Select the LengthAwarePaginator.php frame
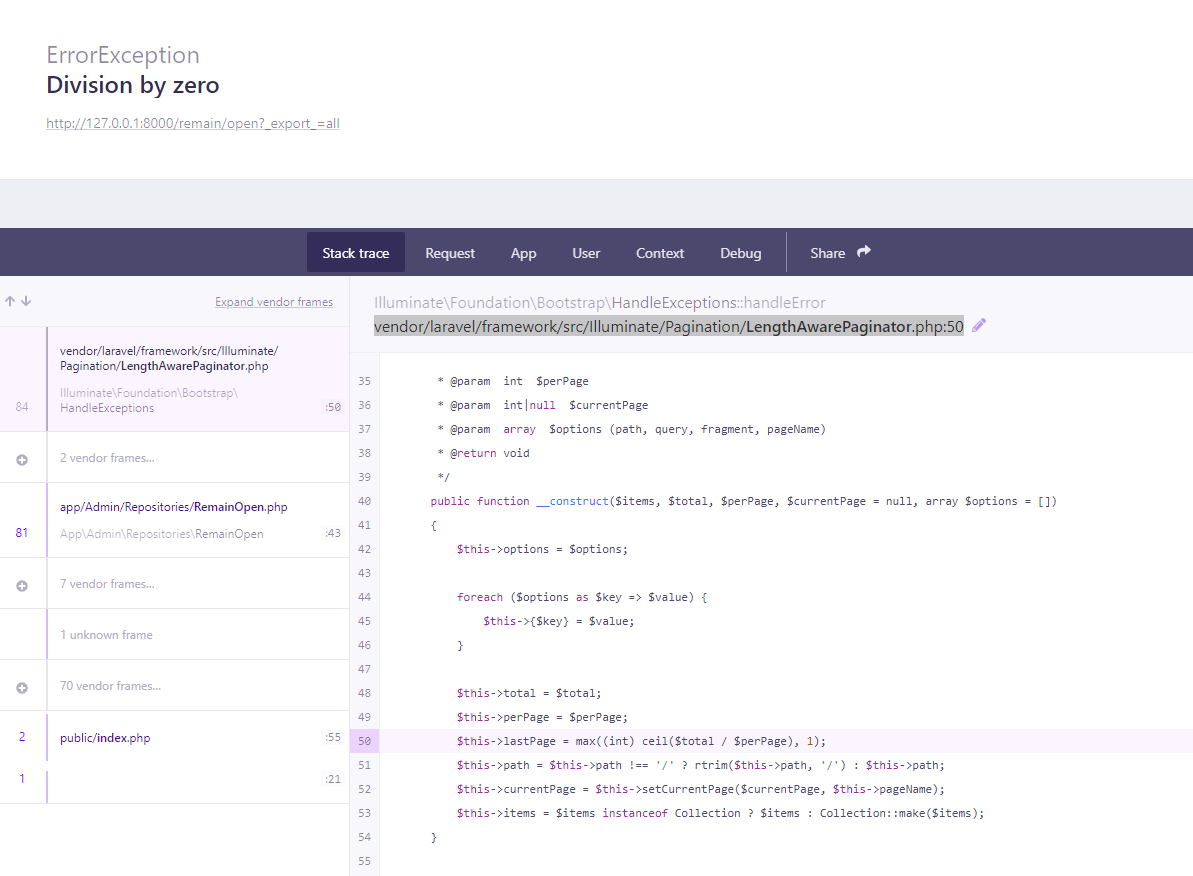Screen dimensions: 1193x876 [x=175, y=379]
